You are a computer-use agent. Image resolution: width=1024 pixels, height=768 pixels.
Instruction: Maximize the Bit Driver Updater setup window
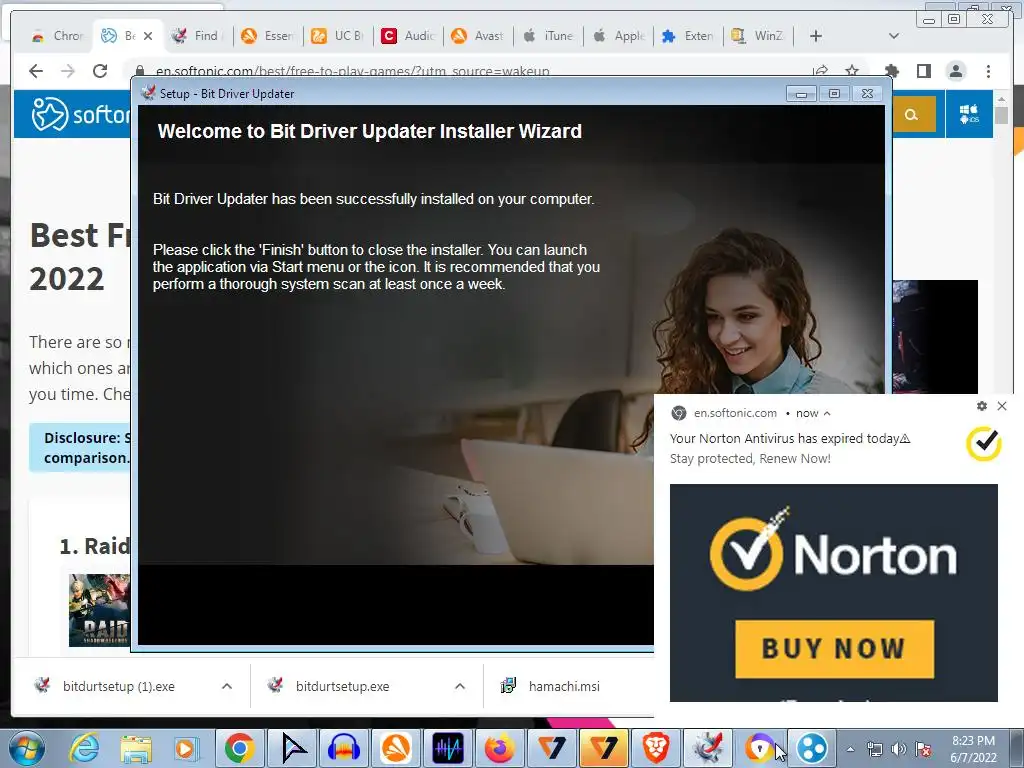(834, 94)
